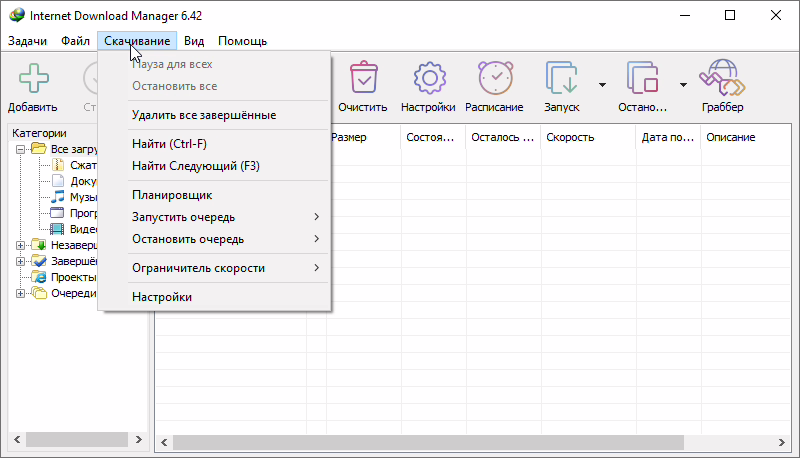This screenshot has height=458, width=800.
Task: Click the Остановить queue stop icon
Action: point(641,79)
